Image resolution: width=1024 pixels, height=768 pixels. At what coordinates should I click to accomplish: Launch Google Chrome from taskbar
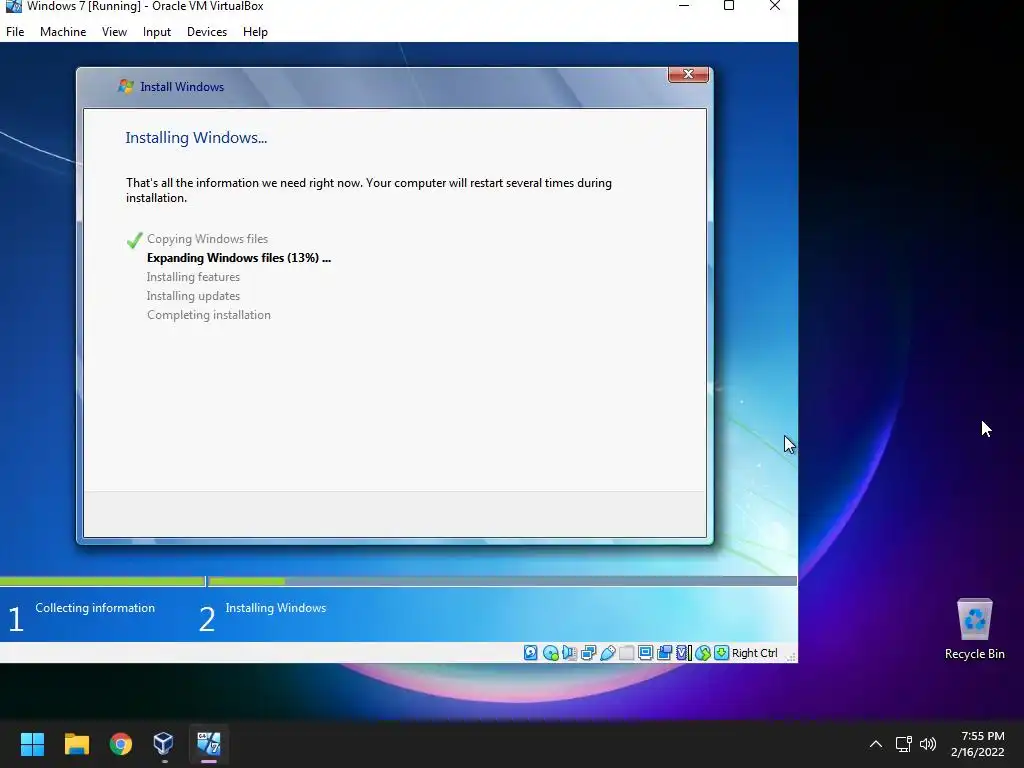pos(121,744)
